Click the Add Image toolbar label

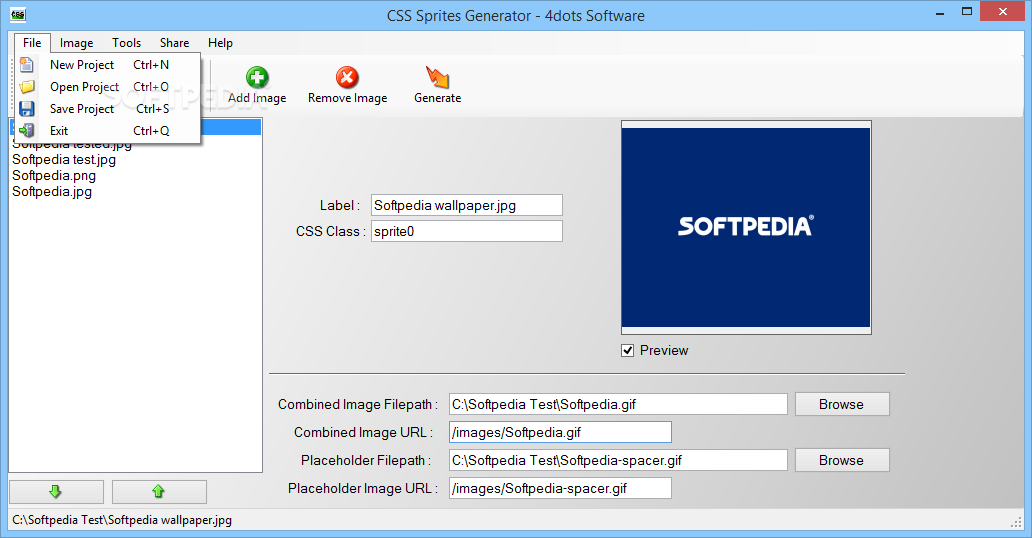coord(257,98)
